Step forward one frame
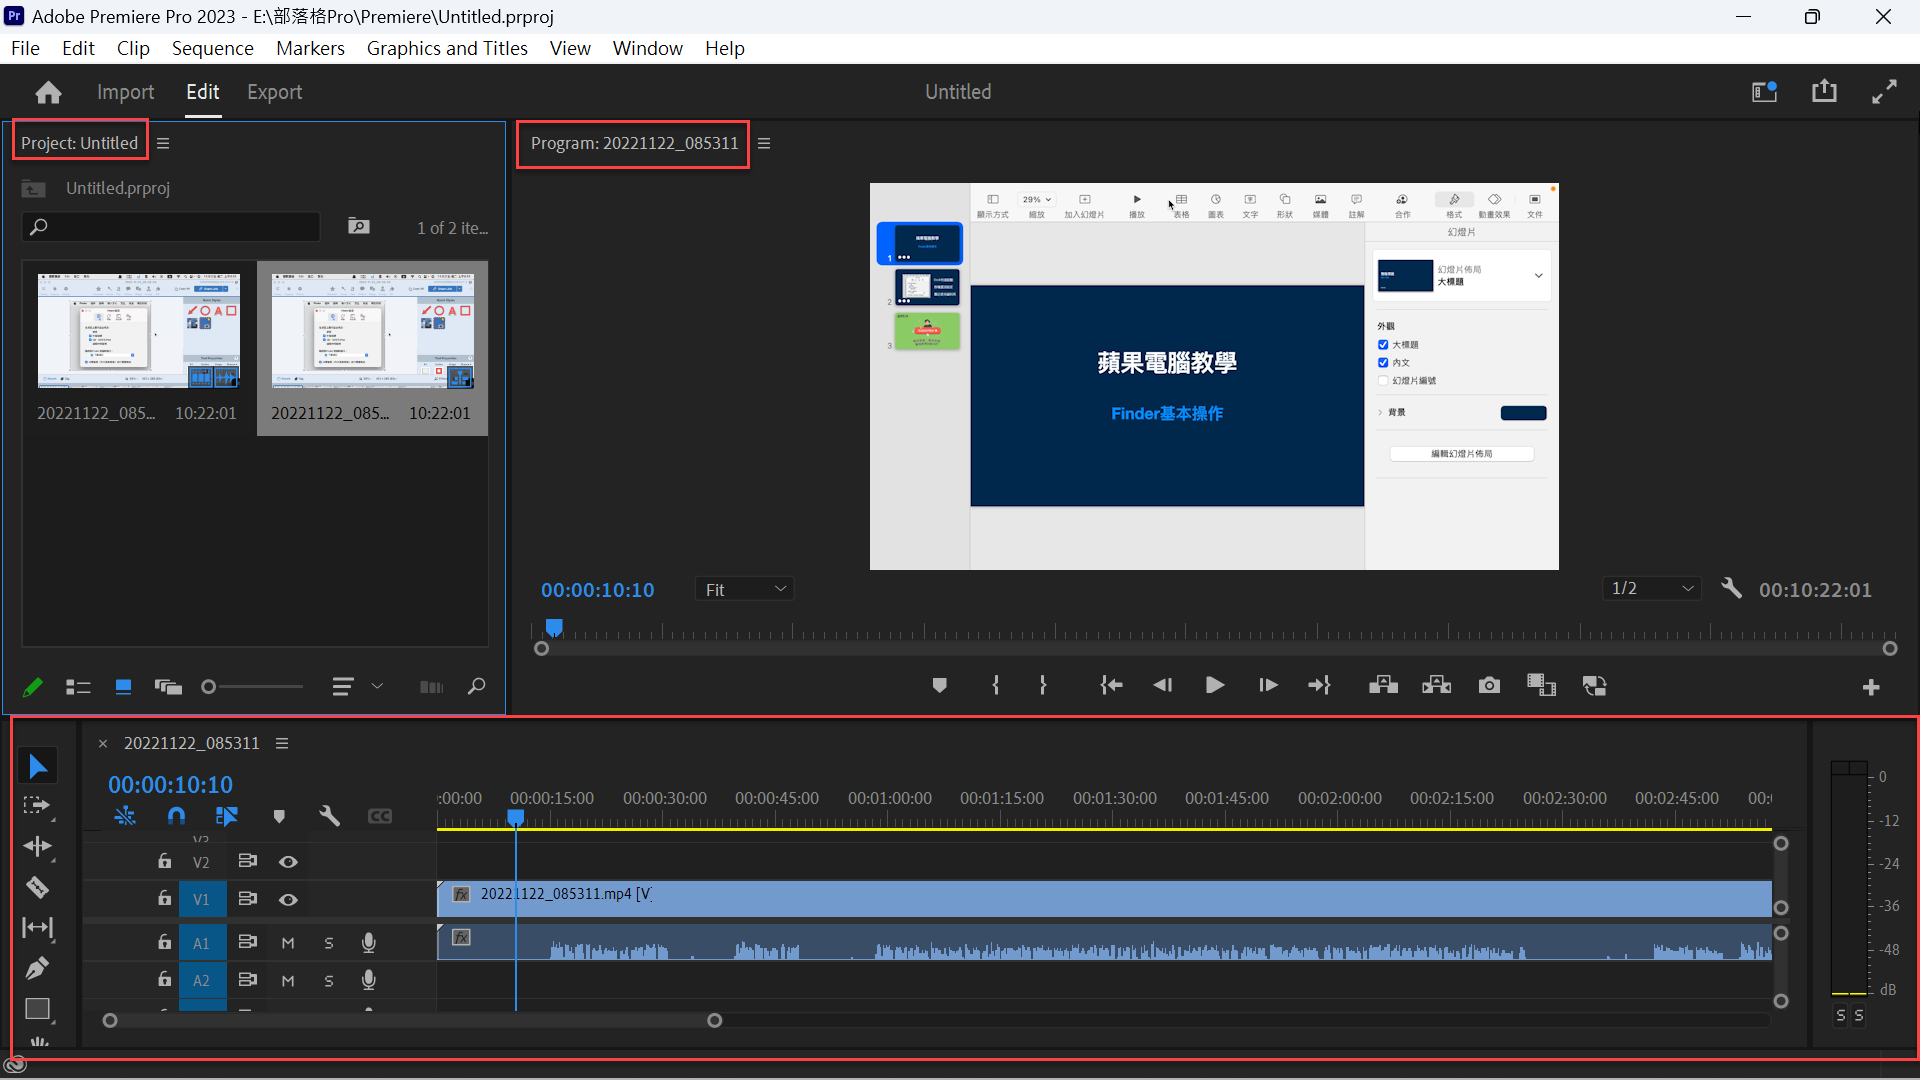This screenshot has height=1080, width=1920. click(x=1268, y=686)
